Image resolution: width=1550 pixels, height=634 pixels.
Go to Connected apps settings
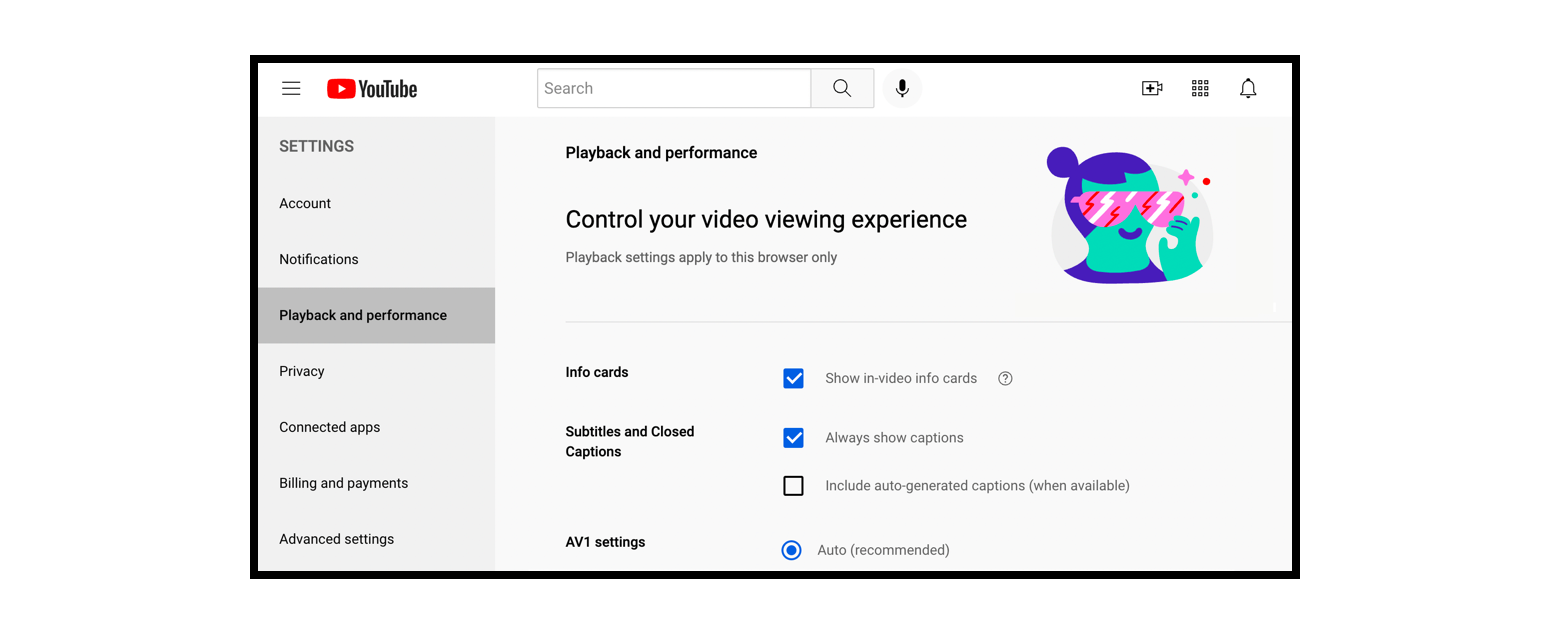coord(329,427)
